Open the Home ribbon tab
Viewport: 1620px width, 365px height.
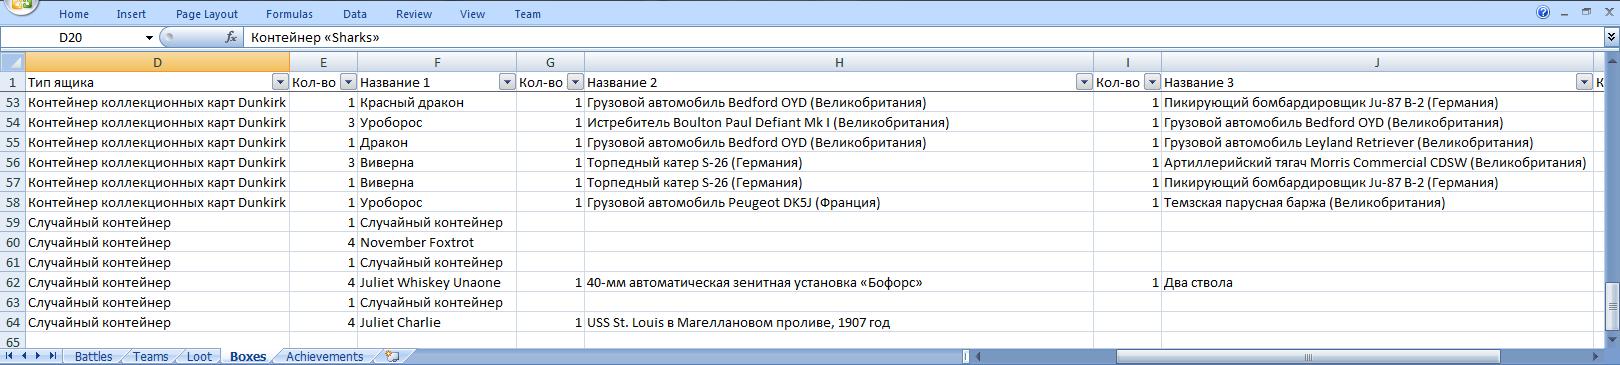(x=74, y=14)
